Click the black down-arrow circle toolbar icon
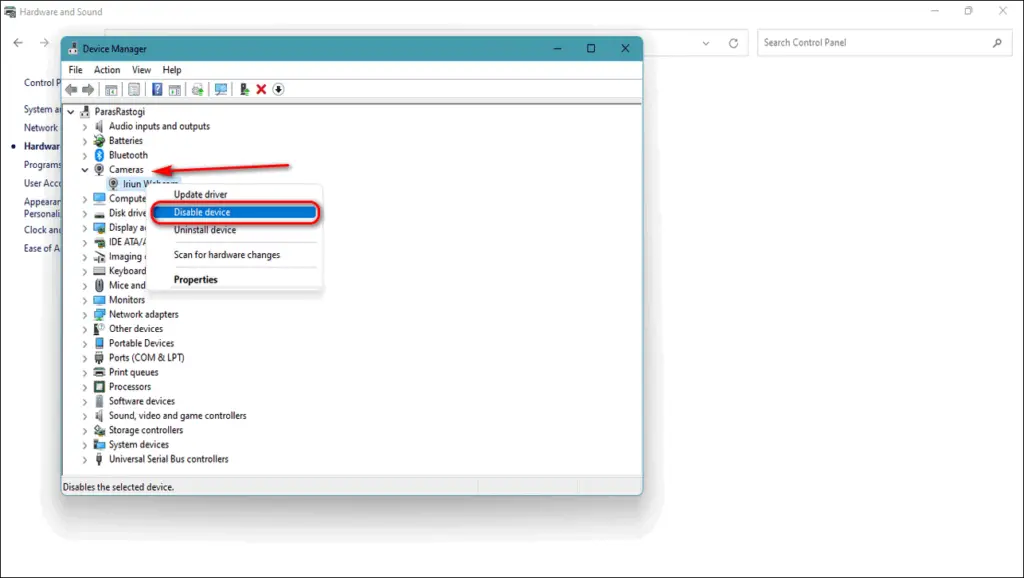 tap(278, 89)
